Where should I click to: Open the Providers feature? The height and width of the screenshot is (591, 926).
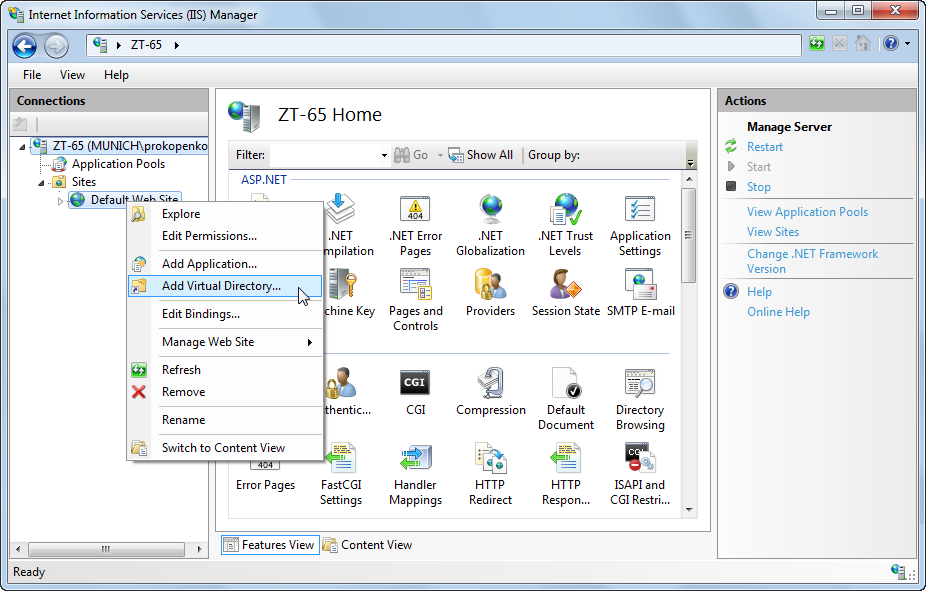[x=490, y=293]
